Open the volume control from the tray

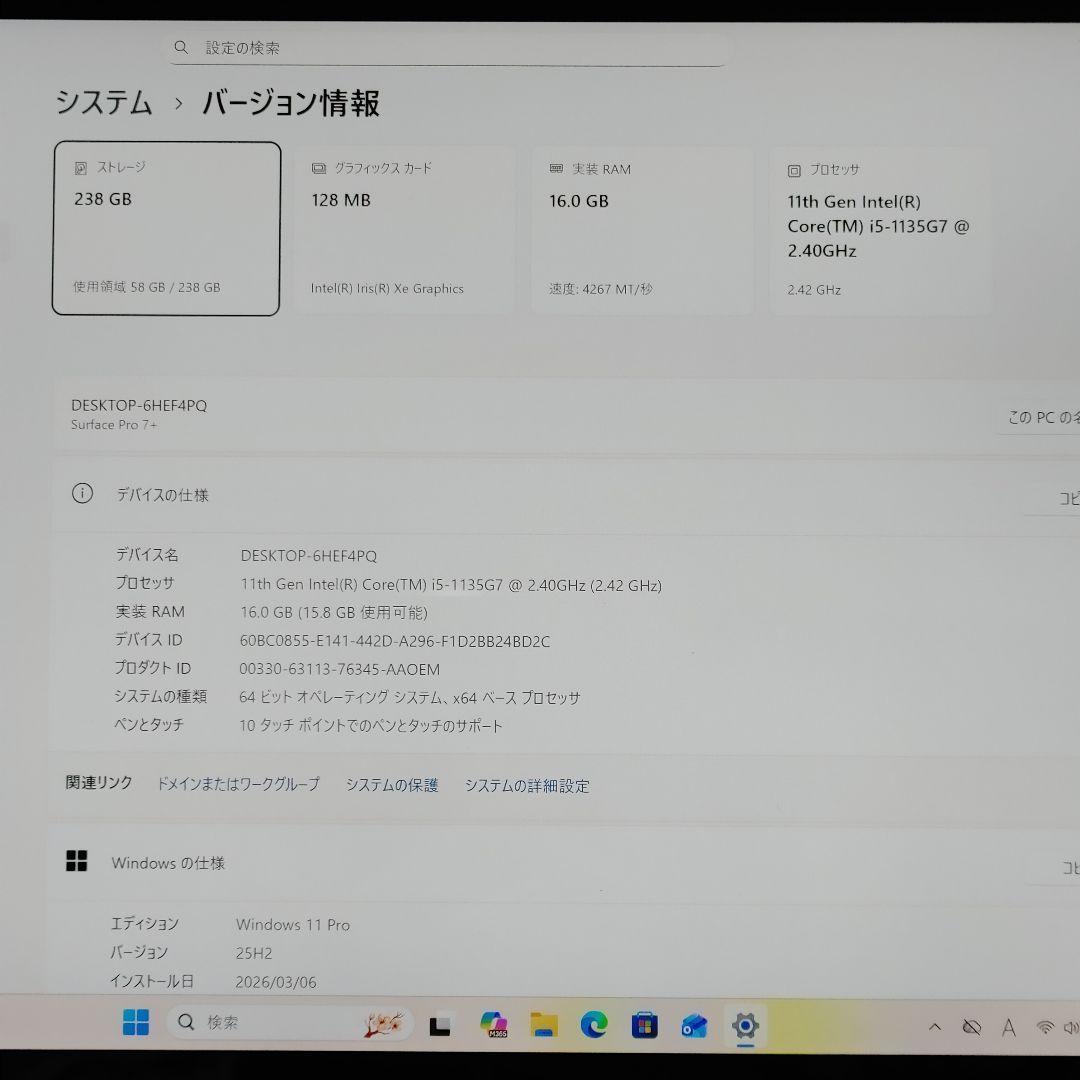[1072, 1026]
